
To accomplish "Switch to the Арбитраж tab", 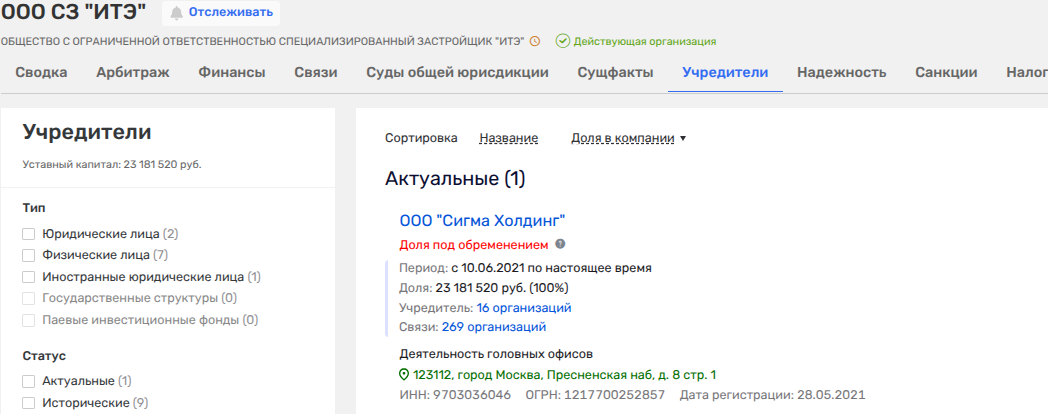I will pos(132,72).
